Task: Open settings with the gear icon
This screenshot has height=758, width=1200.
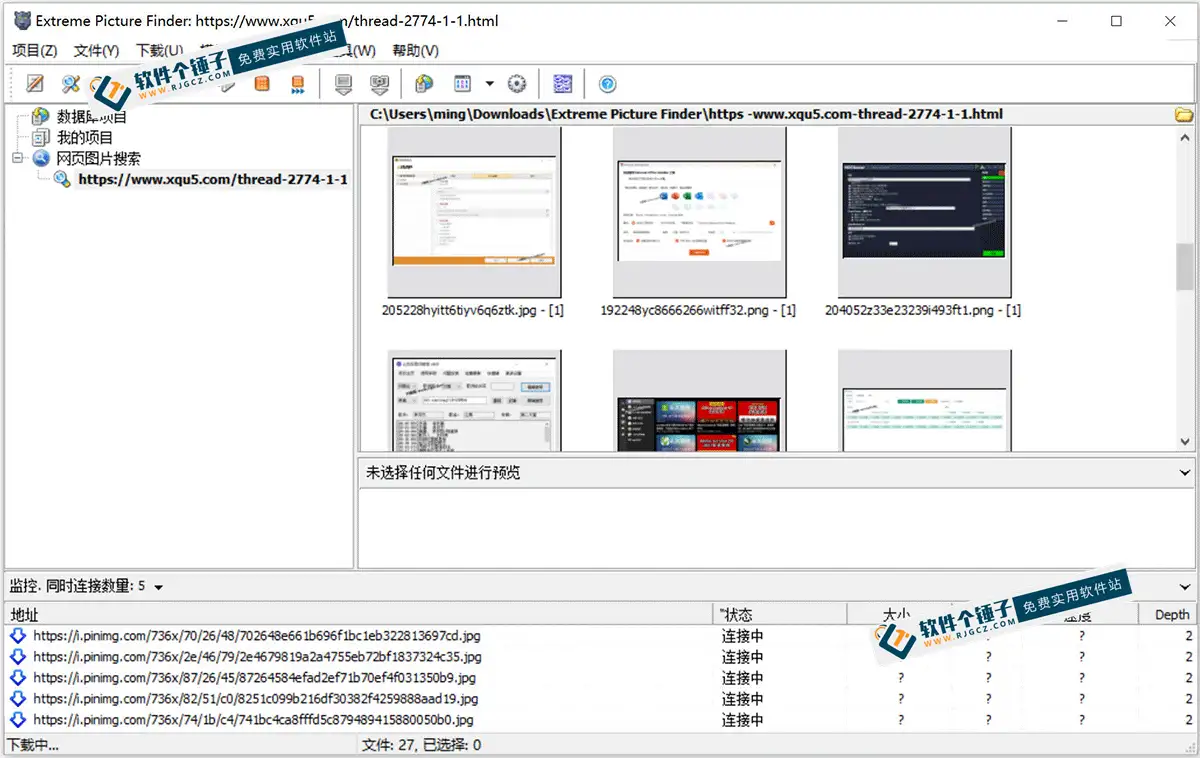Action: coord(517,84)
